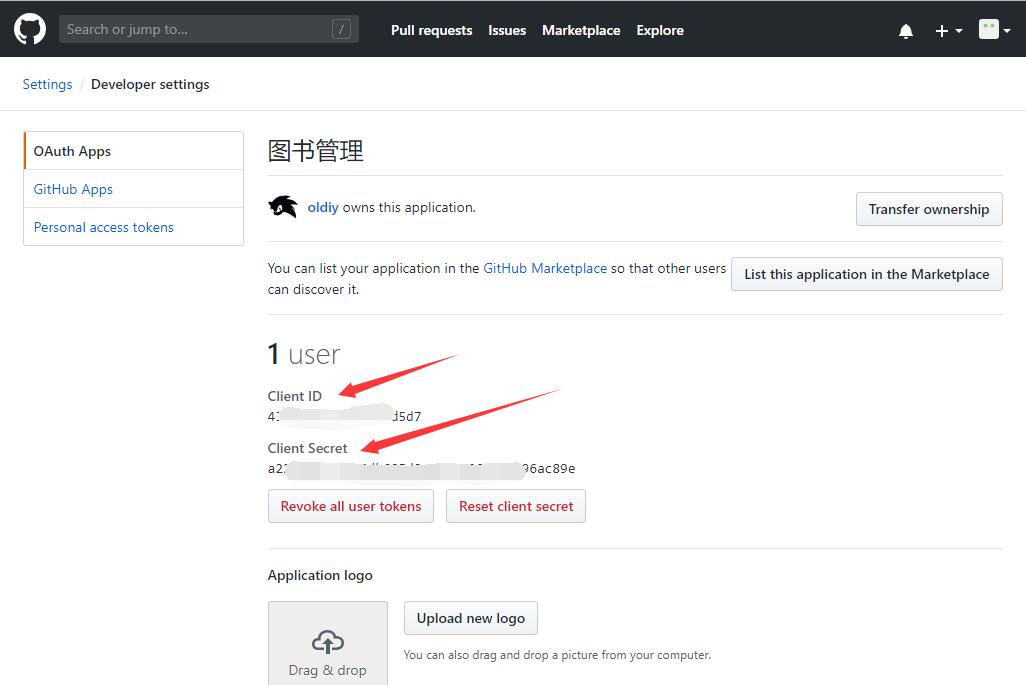This screenshot has width=1026, height=685.
Task: Expand the plus create-new dropdown
Action: 948,31
